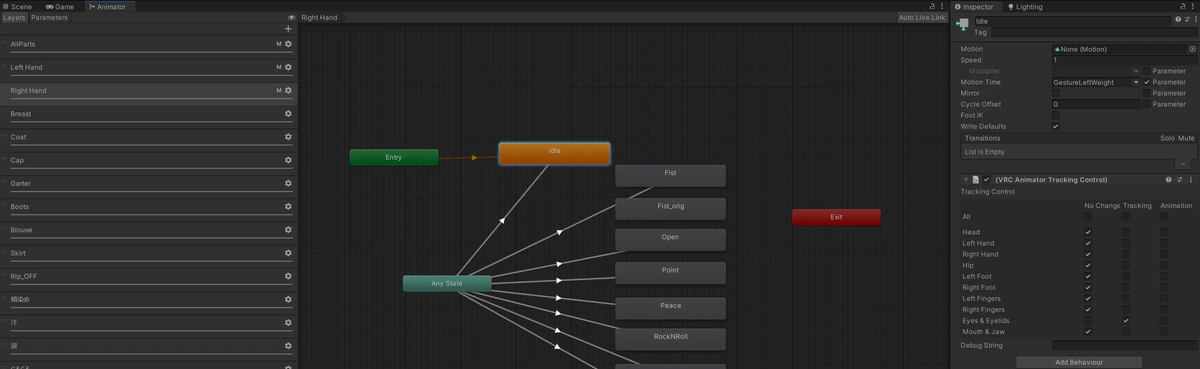This screenshot has height=369, width=1200.
Task: Toggle Write Defaults checkbox
Action: click(x=1056, y=126)
